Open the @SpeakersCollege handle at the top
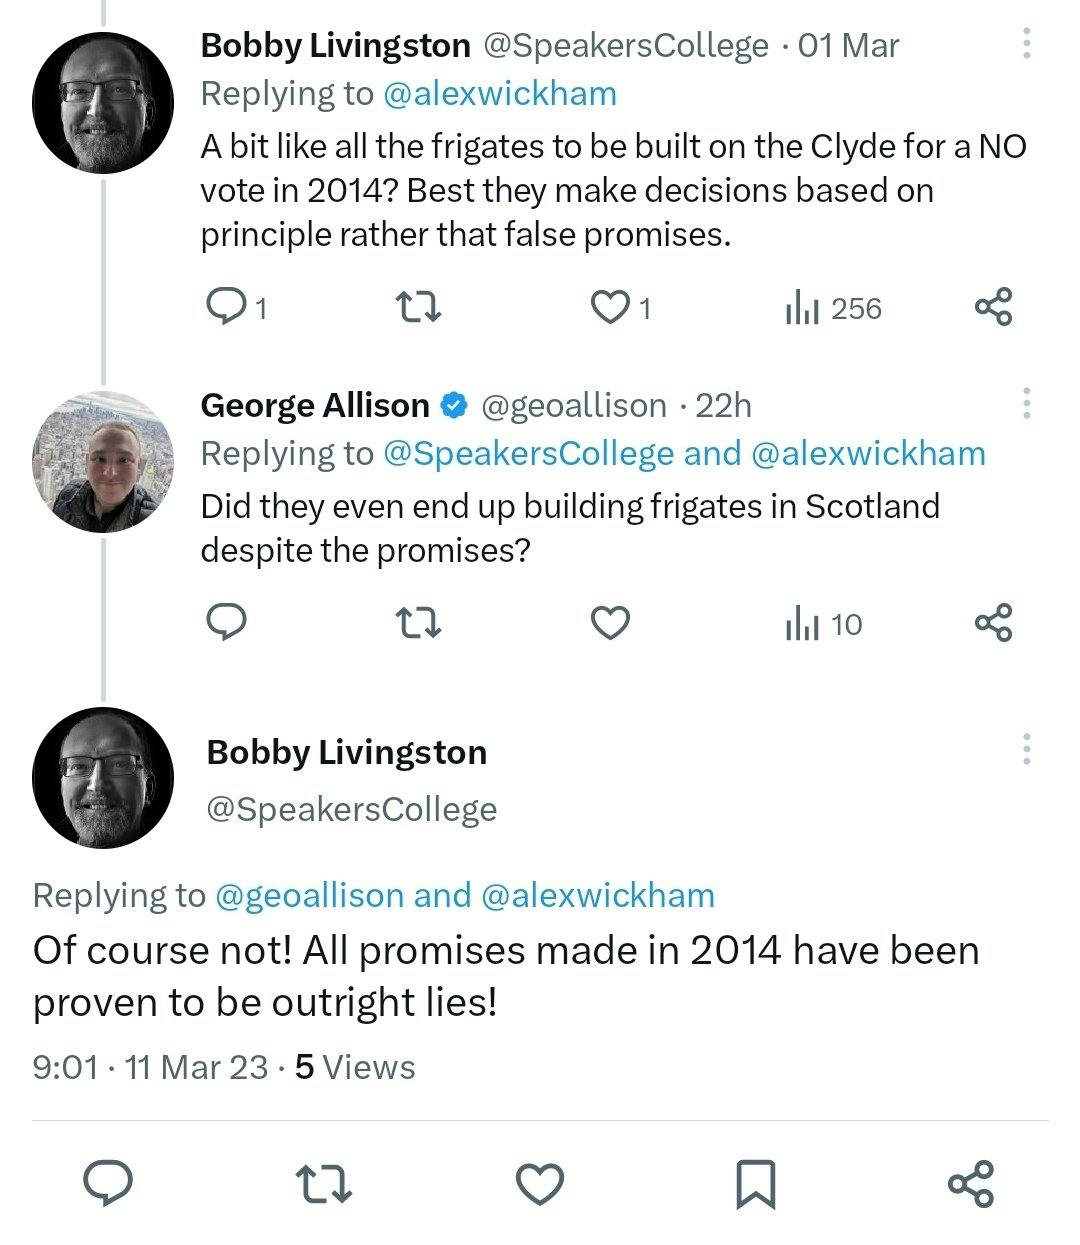1080x1245 pixels. click(626, 45)
